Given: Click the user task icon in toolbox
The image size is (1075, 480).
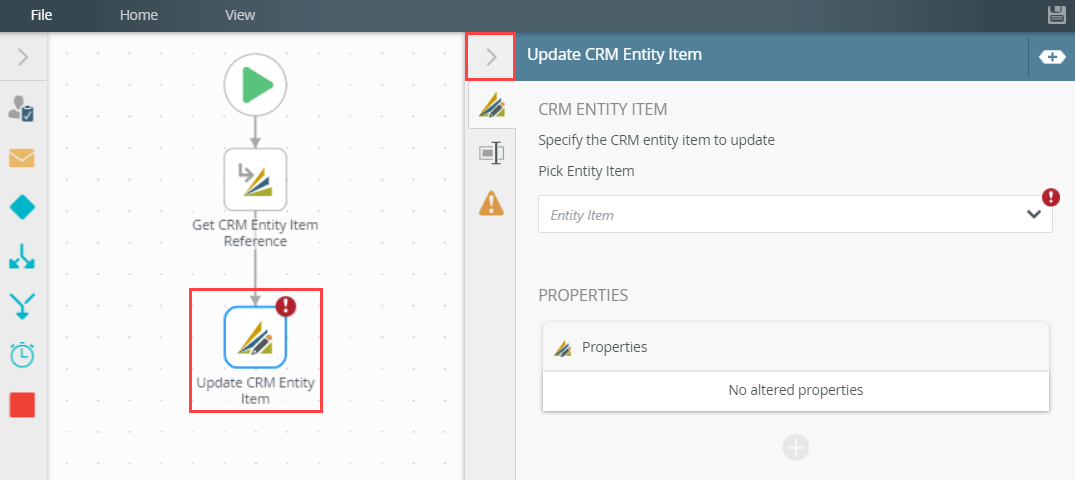Looking at the screenshot, I should (22, 109).
